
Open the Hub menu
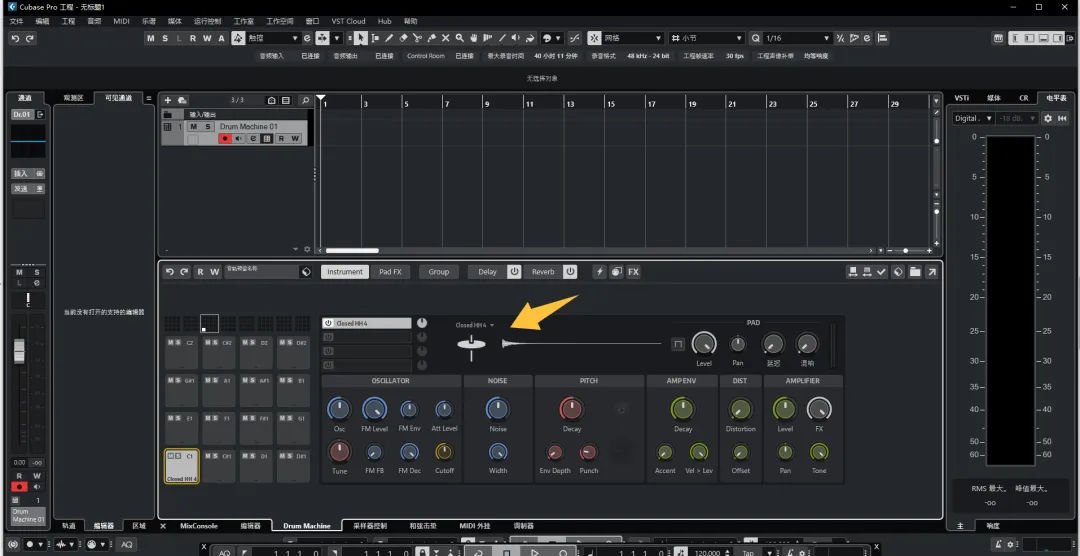384,21
